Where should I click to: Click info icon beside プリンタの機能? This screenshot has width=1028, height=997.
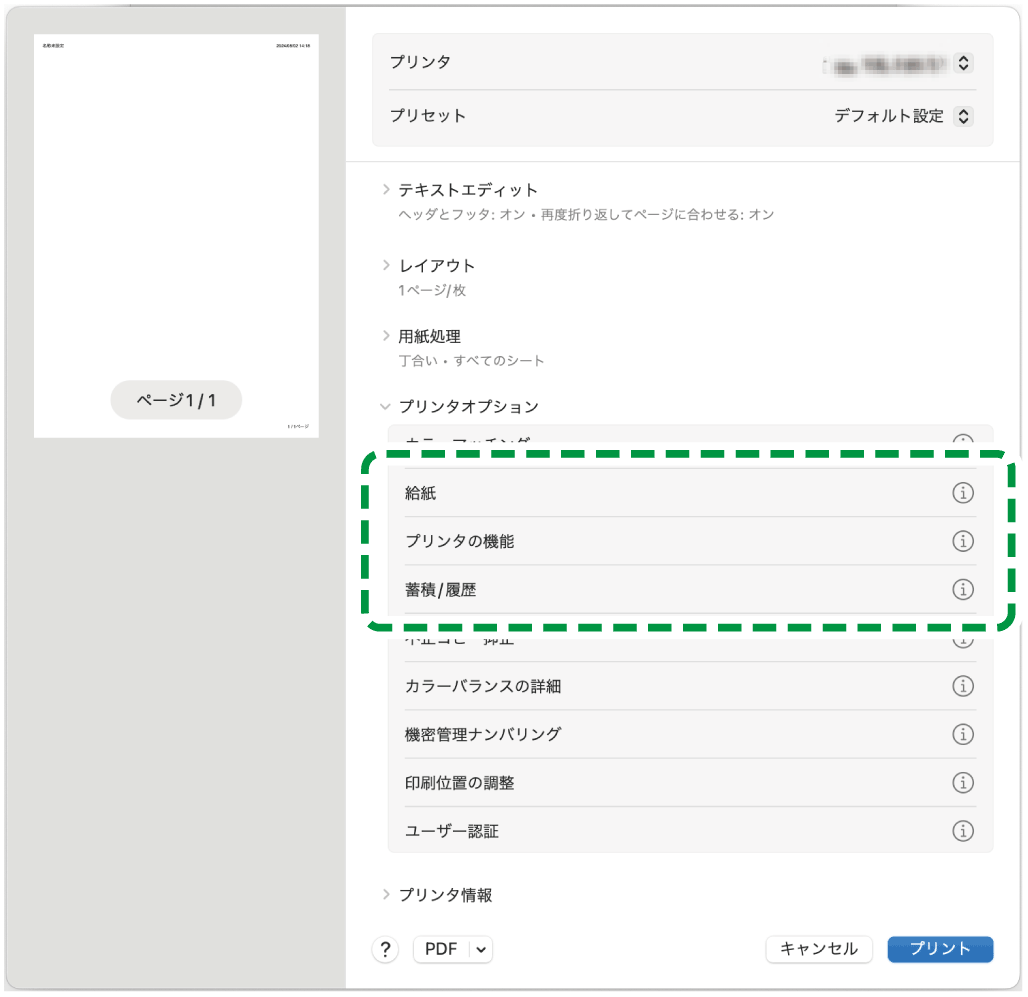(962, 541)
